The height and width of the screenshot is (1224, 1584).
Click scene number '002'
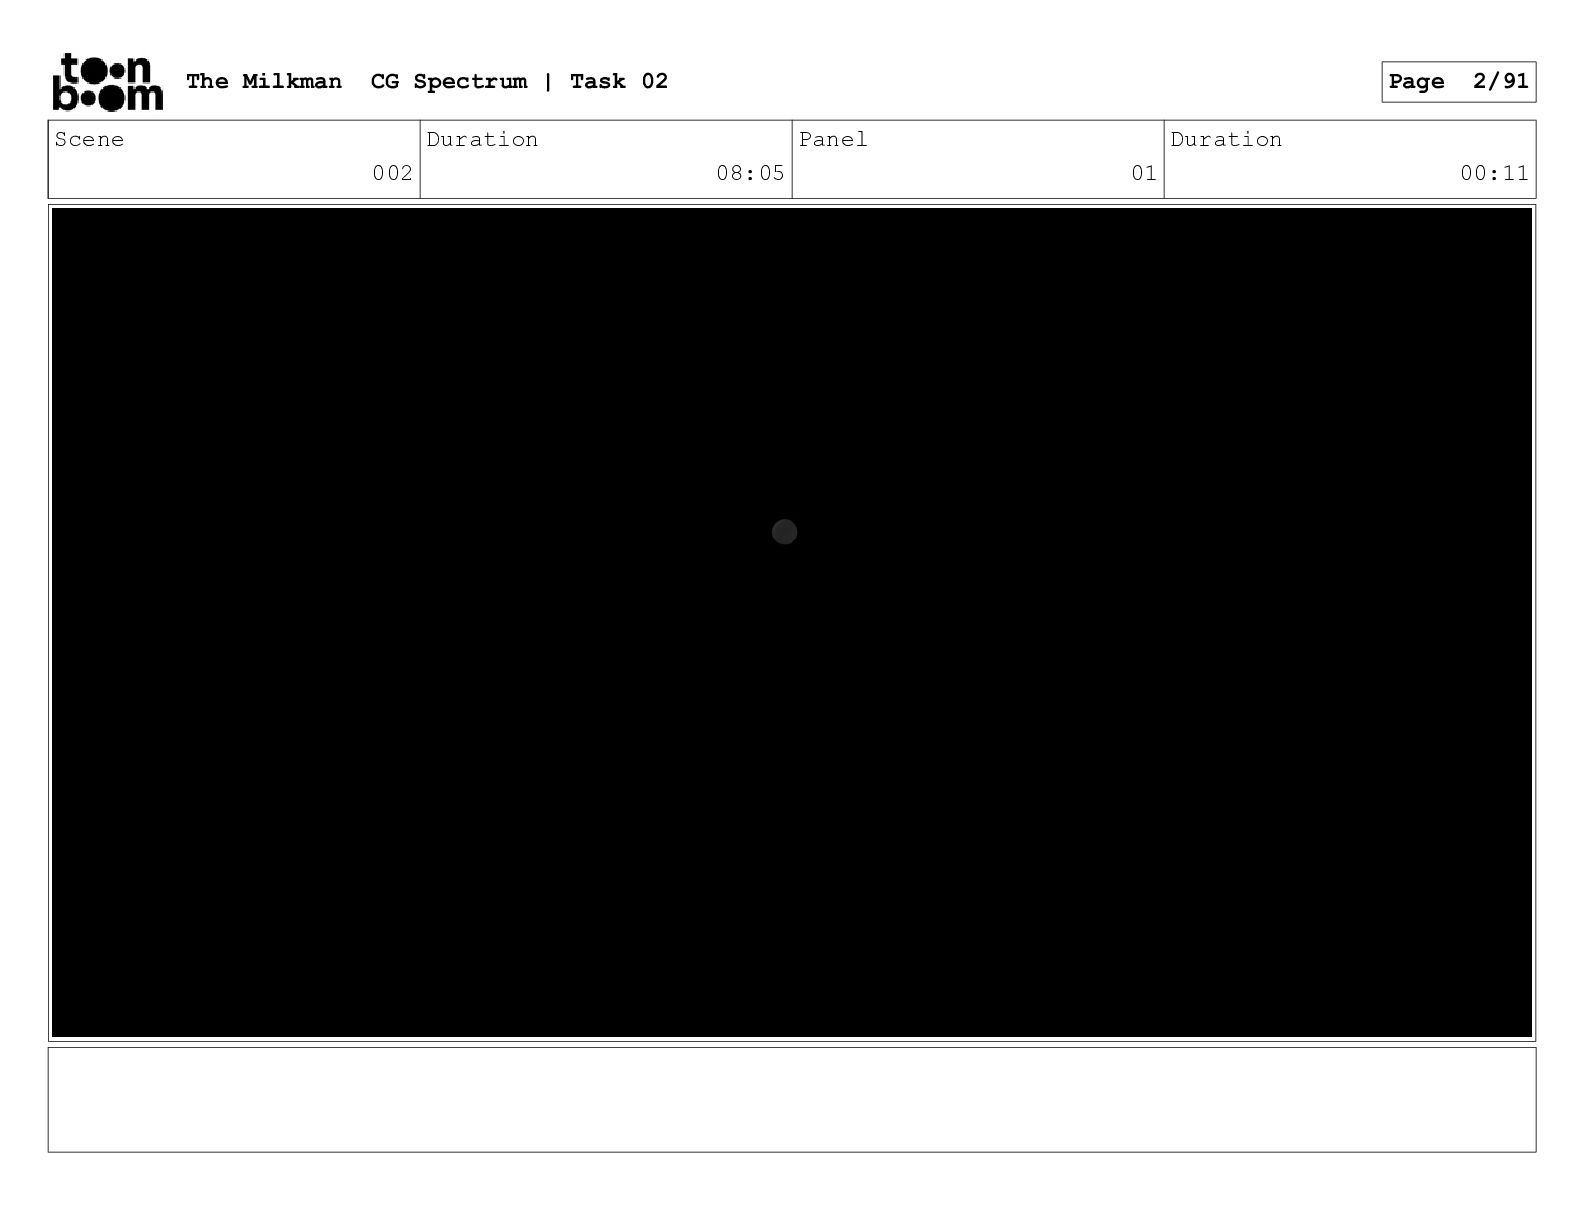point(393,173)
